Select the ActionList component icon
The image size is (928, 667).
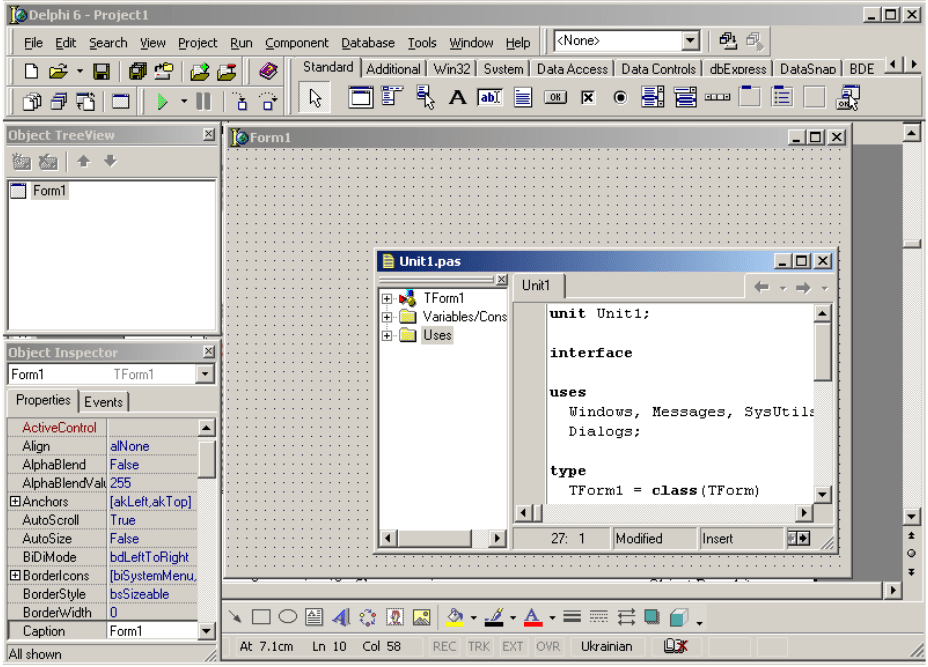848,97
